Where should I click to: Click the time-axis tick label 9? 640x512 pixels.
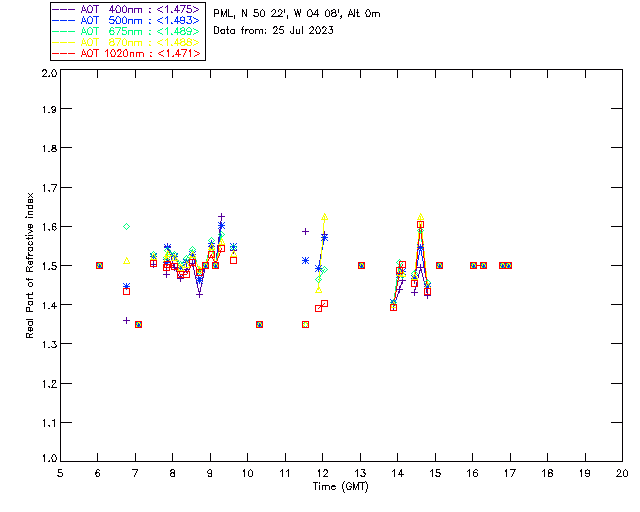click(210, 473)
